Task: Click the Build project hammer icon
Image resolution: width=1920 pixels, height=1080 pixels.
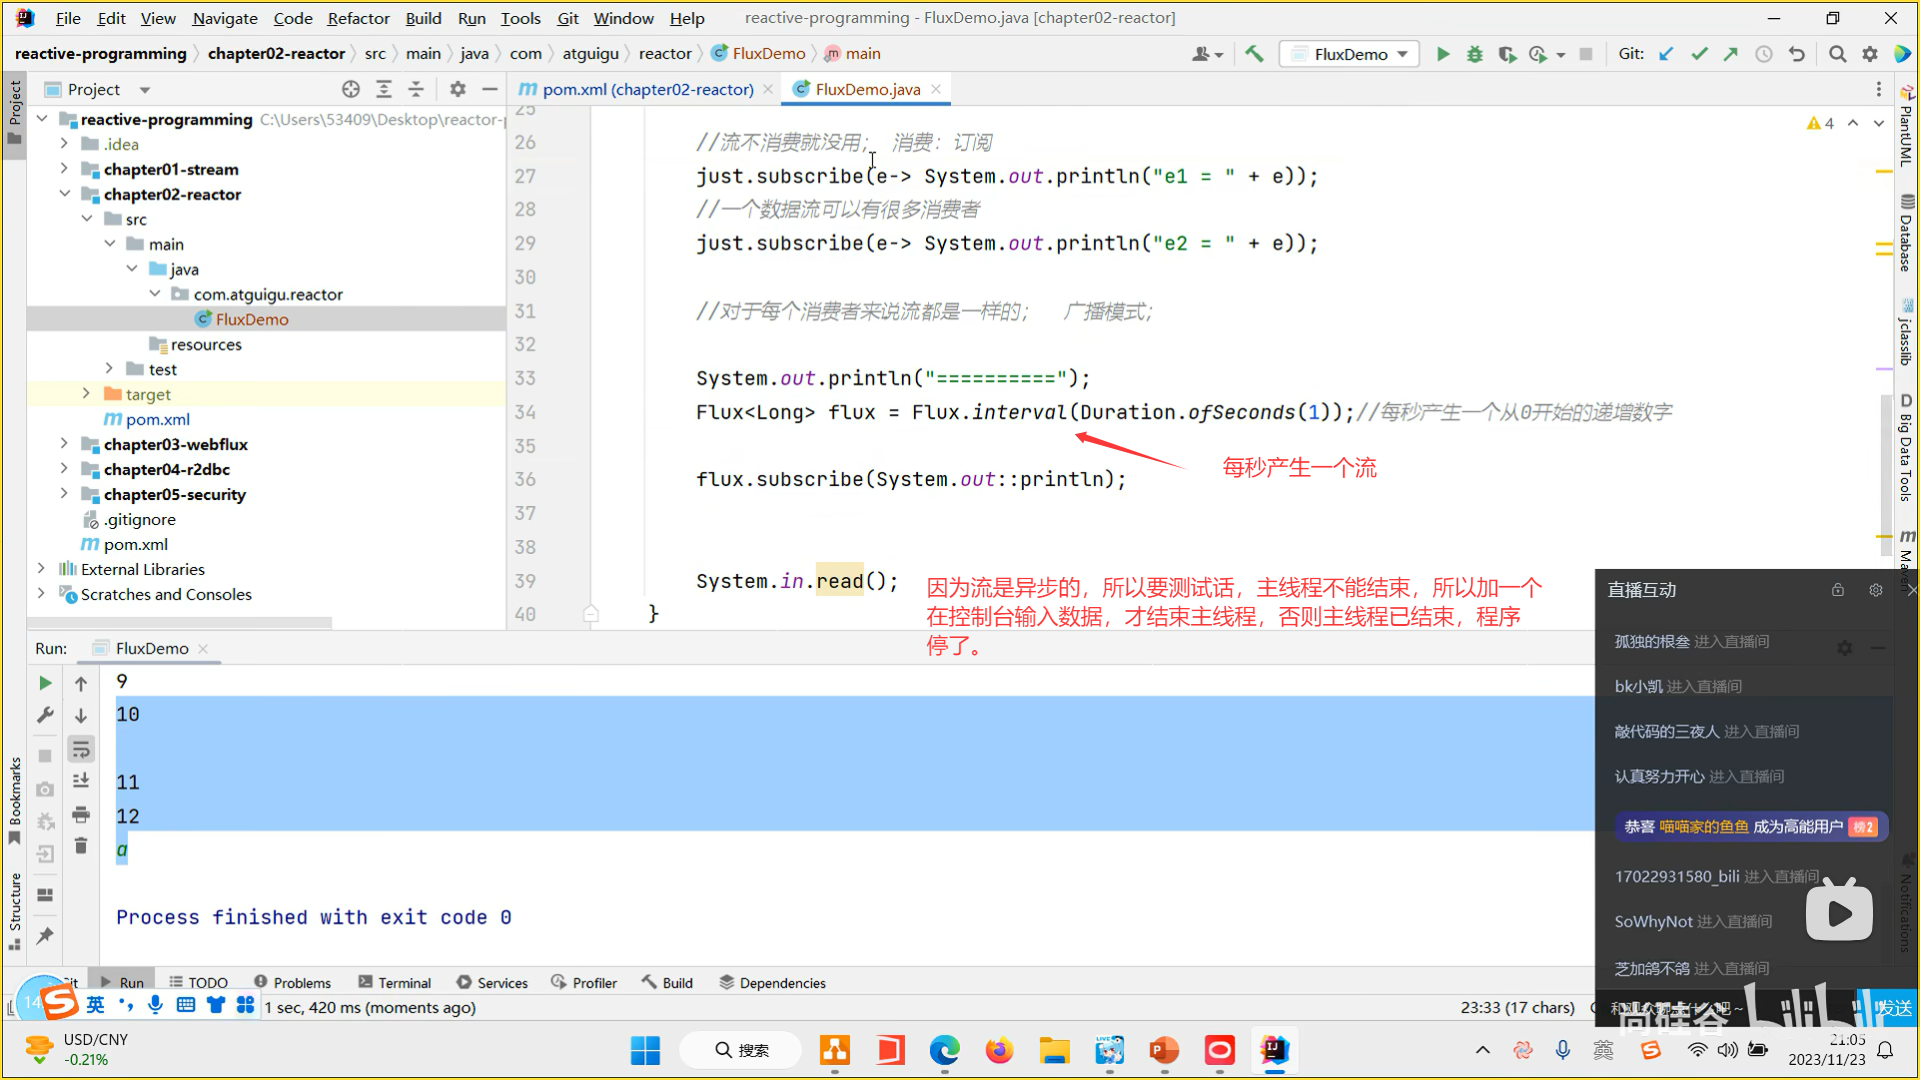Action: (x=1254, y=54)
